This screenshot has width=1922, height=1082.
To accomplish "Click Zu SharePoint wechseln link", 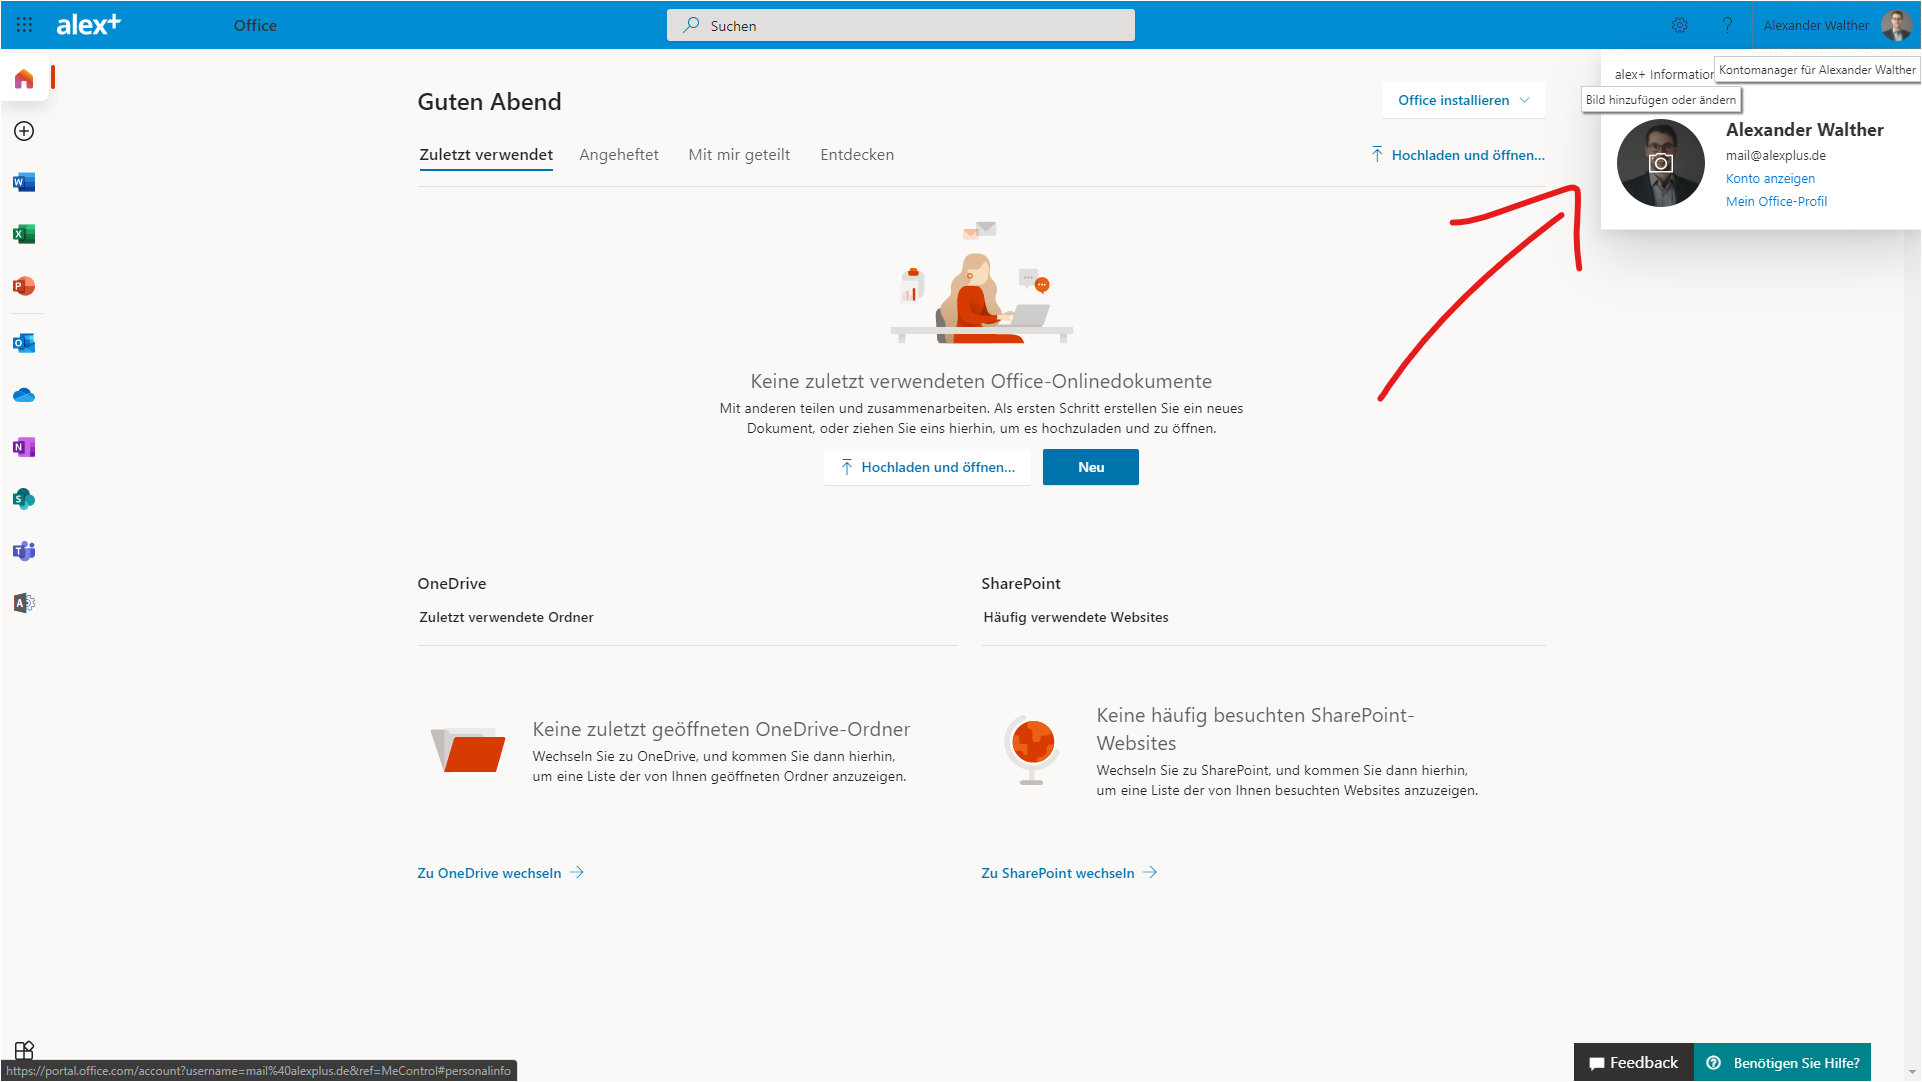I will click(1069, 873).
